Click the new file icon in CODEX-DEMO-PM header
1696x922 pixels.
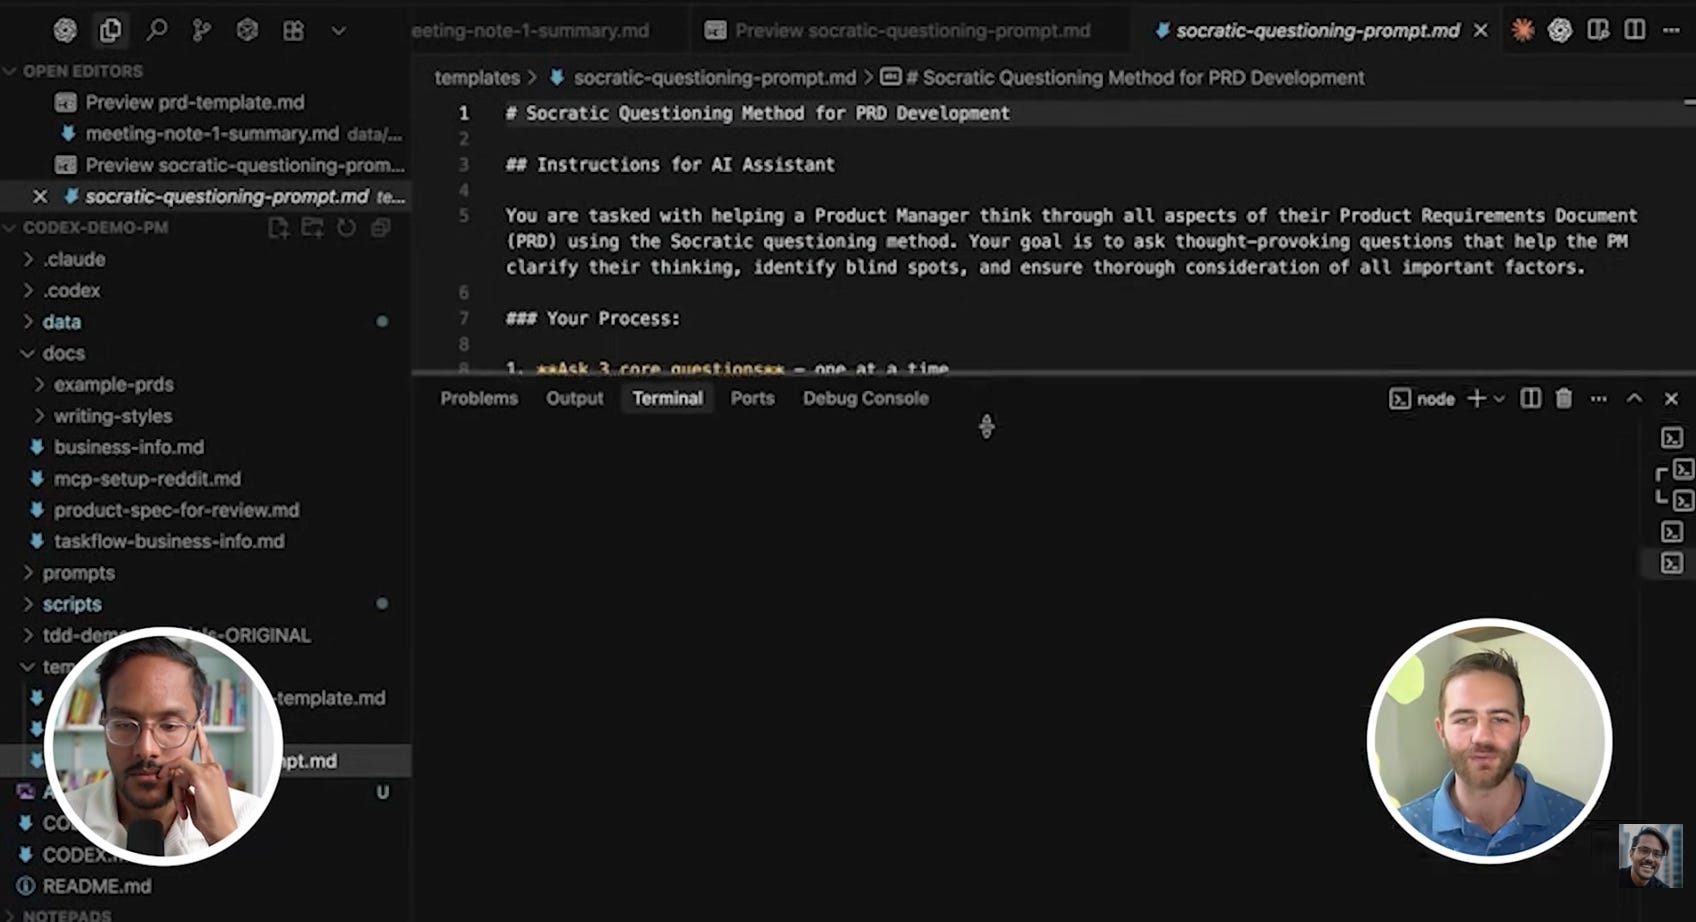(279, 228)
